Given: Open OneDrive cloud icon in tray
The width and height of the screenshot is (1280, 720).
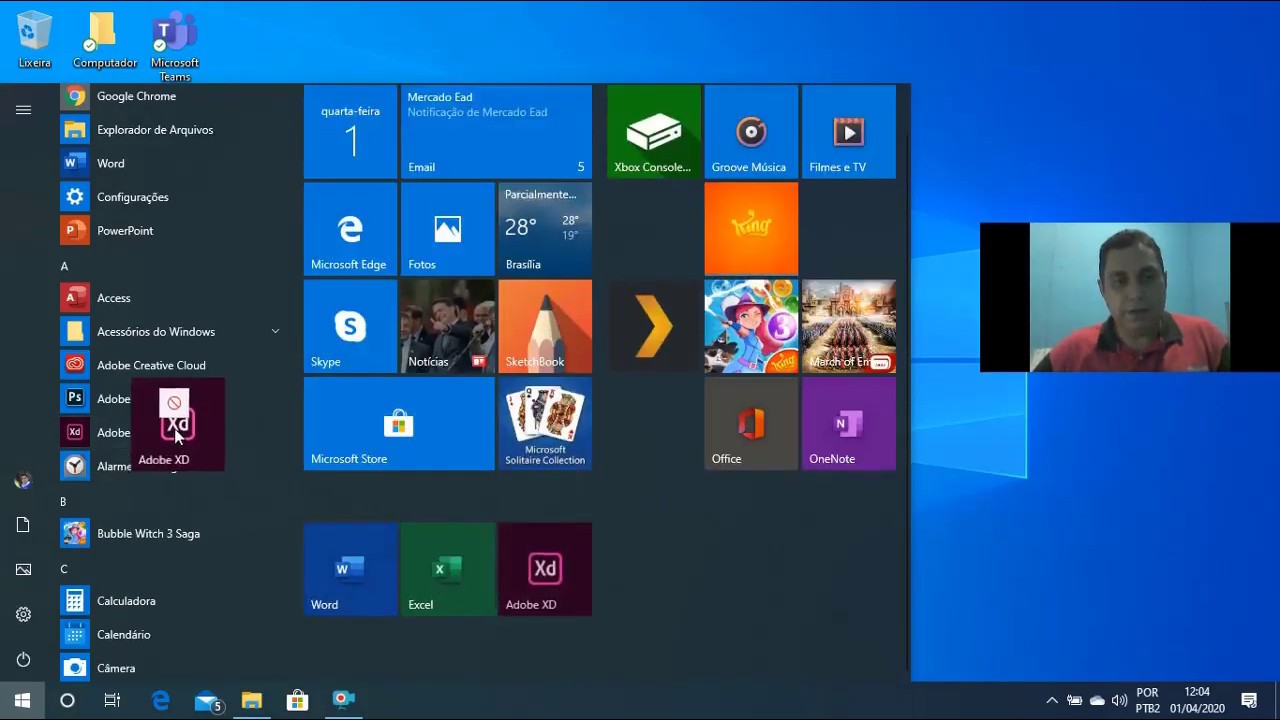Looking at the screenshot, I should coord(1097,701).
